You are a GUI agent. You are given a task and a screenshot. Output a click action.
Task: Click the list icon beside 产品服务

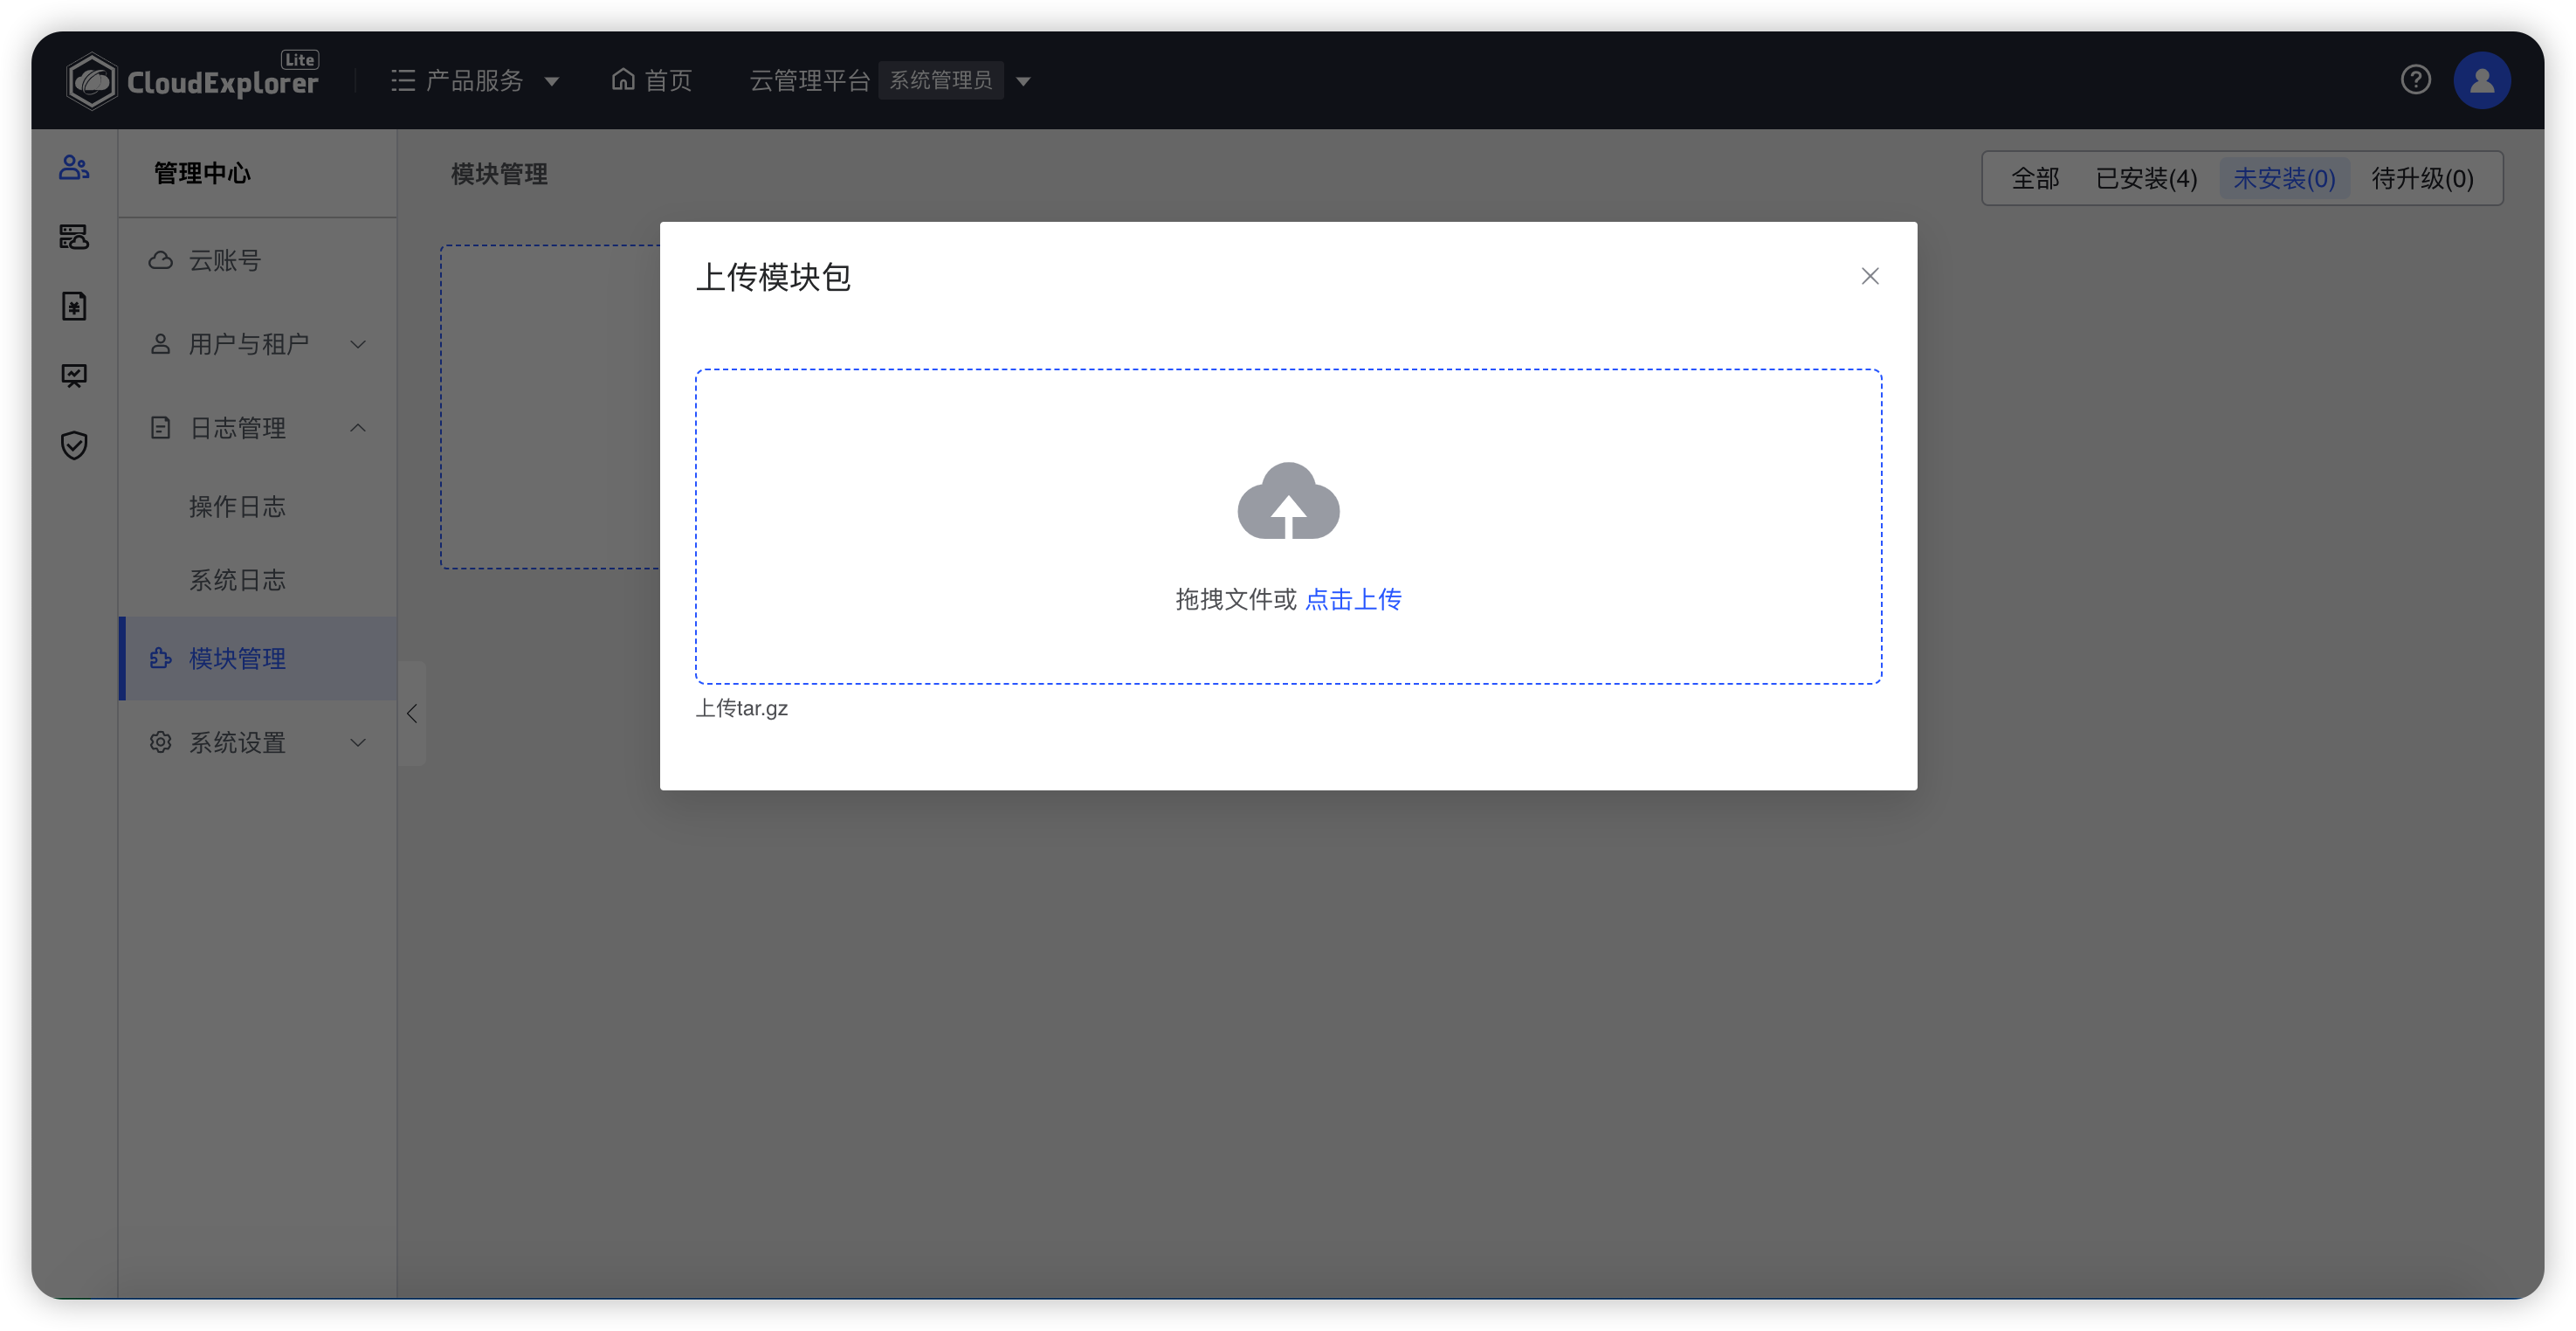click(403, 80)
